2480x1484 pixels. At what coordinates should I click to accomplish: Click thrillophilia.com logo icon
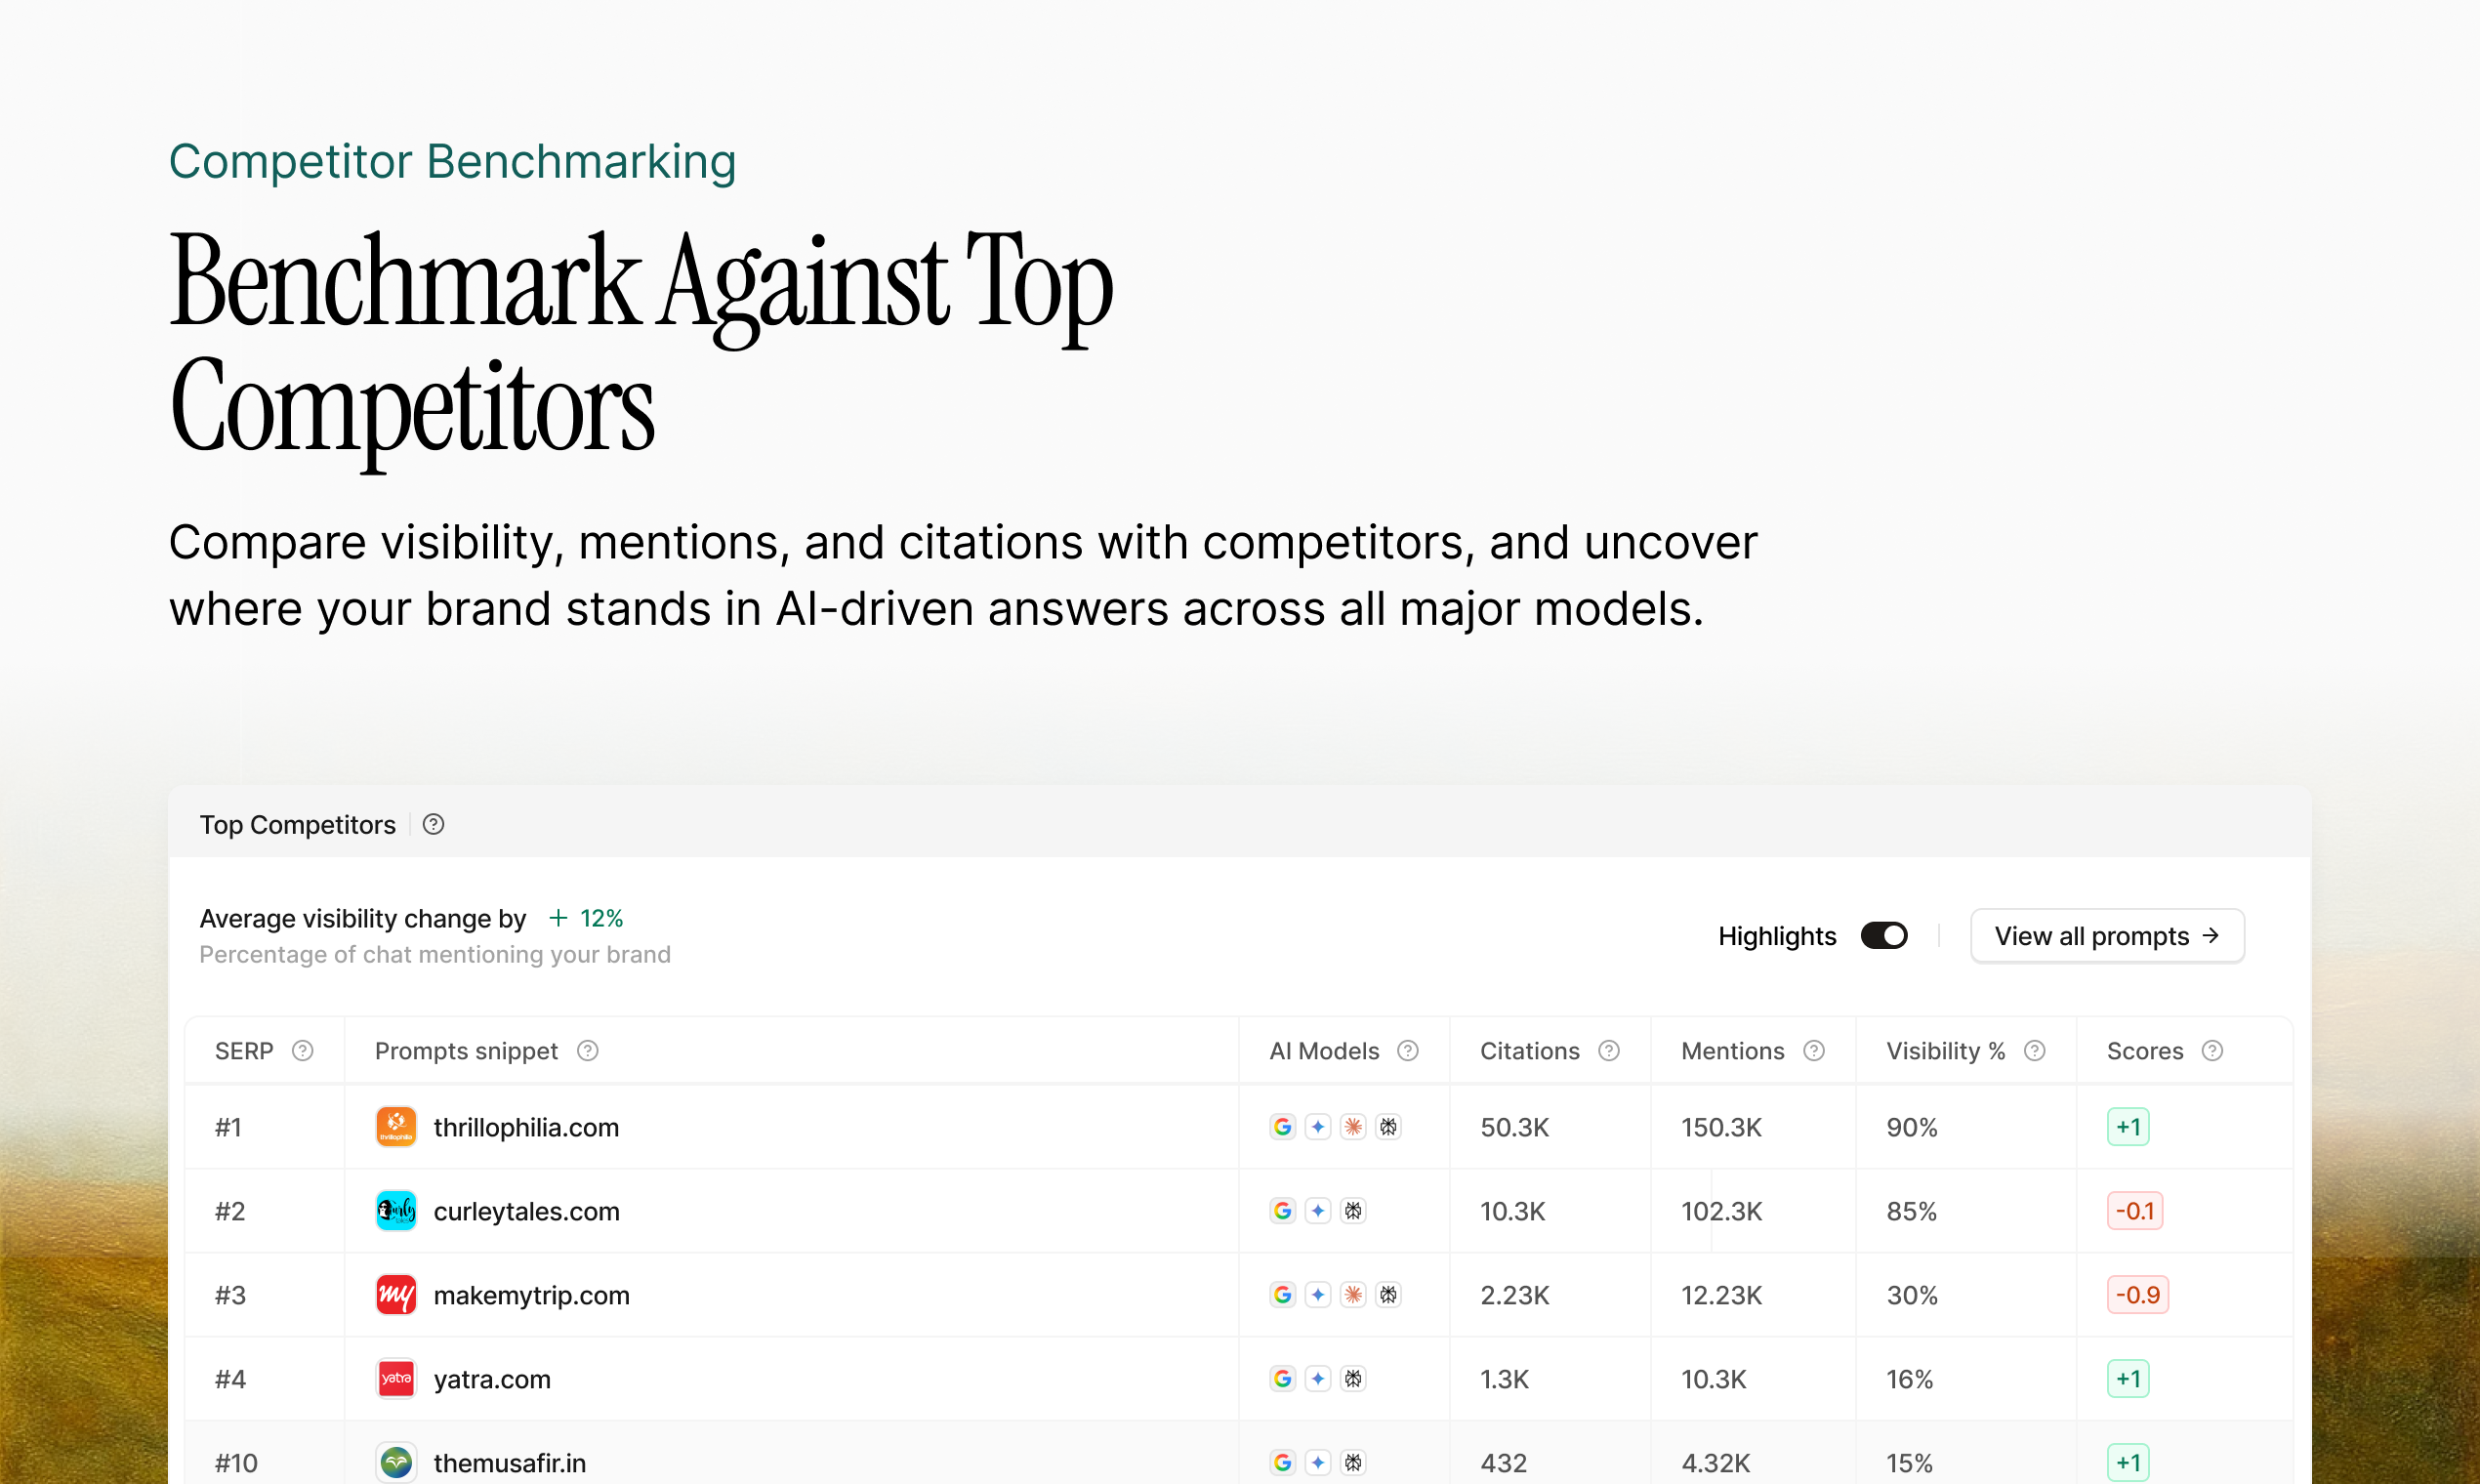(396, 1127)
